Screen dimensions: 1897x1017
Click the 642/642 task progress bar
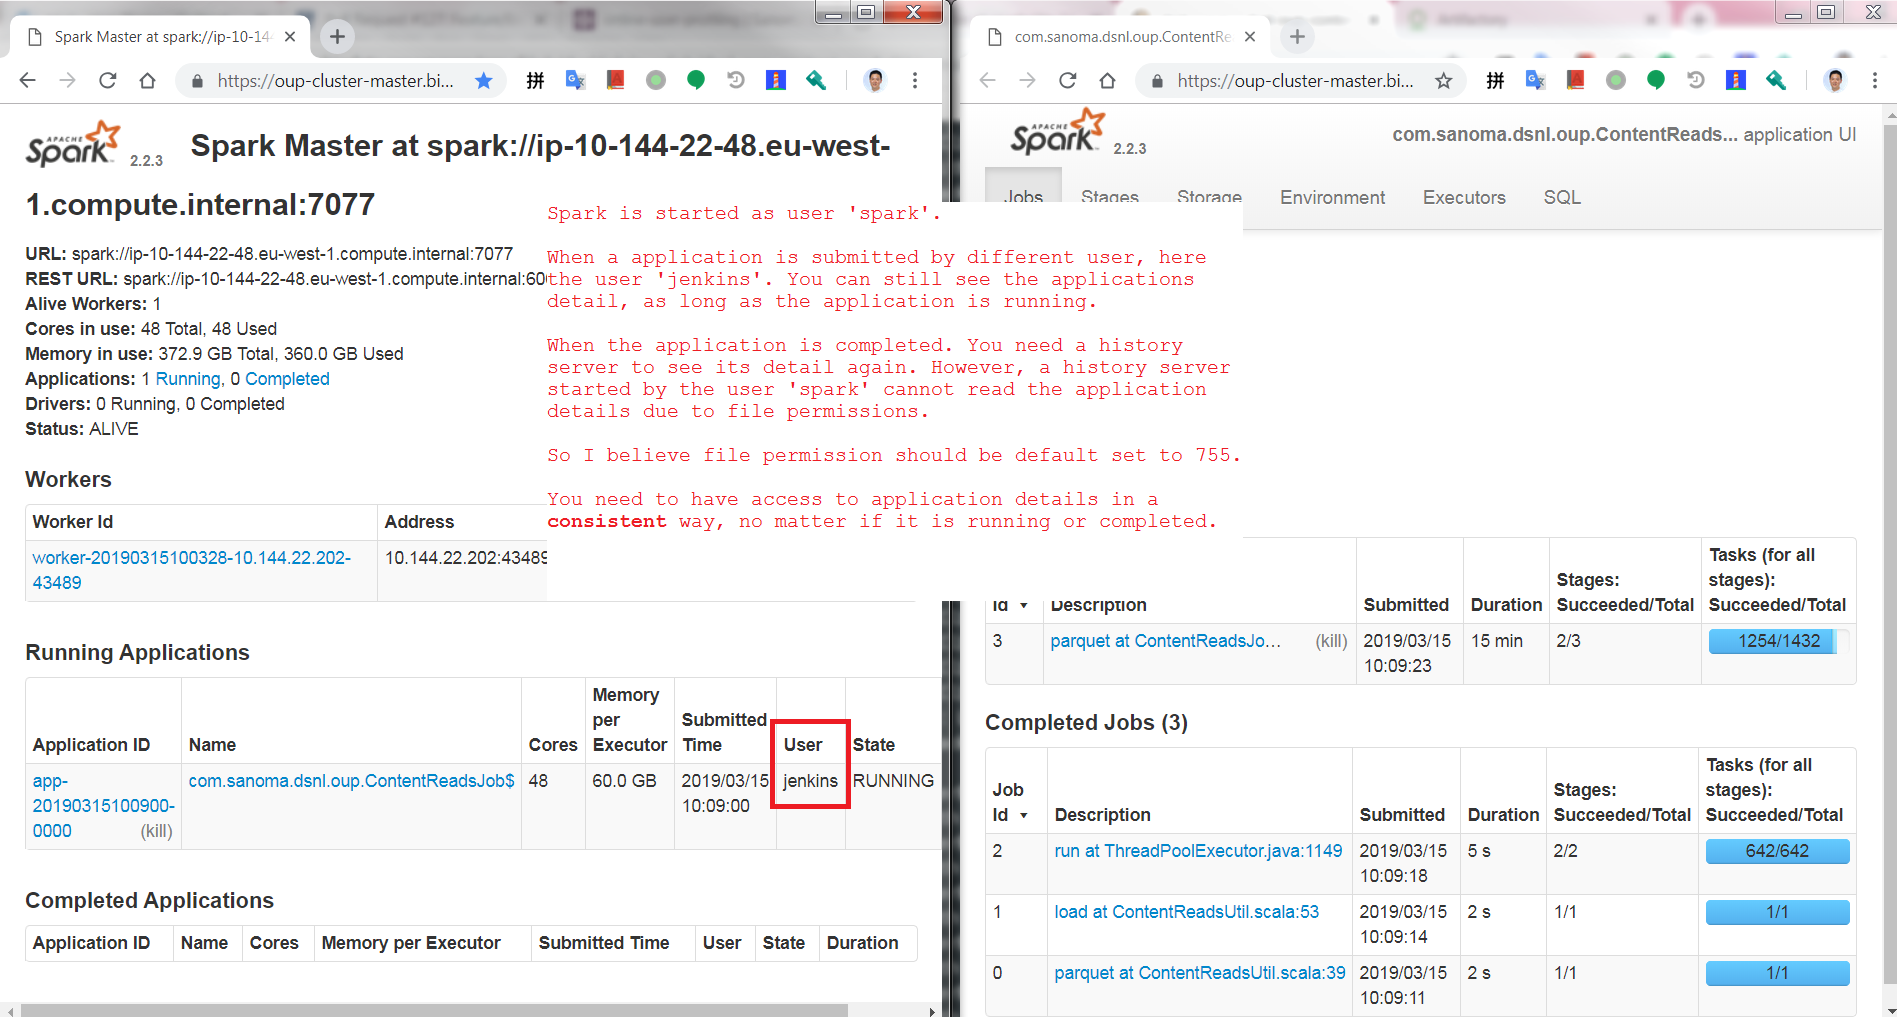(x=1777, y=851)
